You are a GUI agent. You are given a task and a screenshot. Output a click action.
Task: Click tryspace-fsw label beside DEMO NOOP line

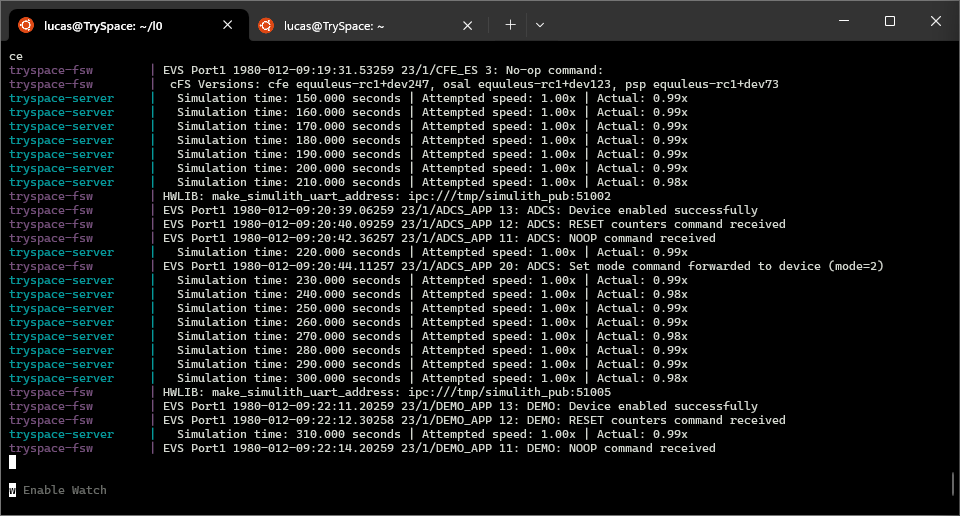point(51,449)
